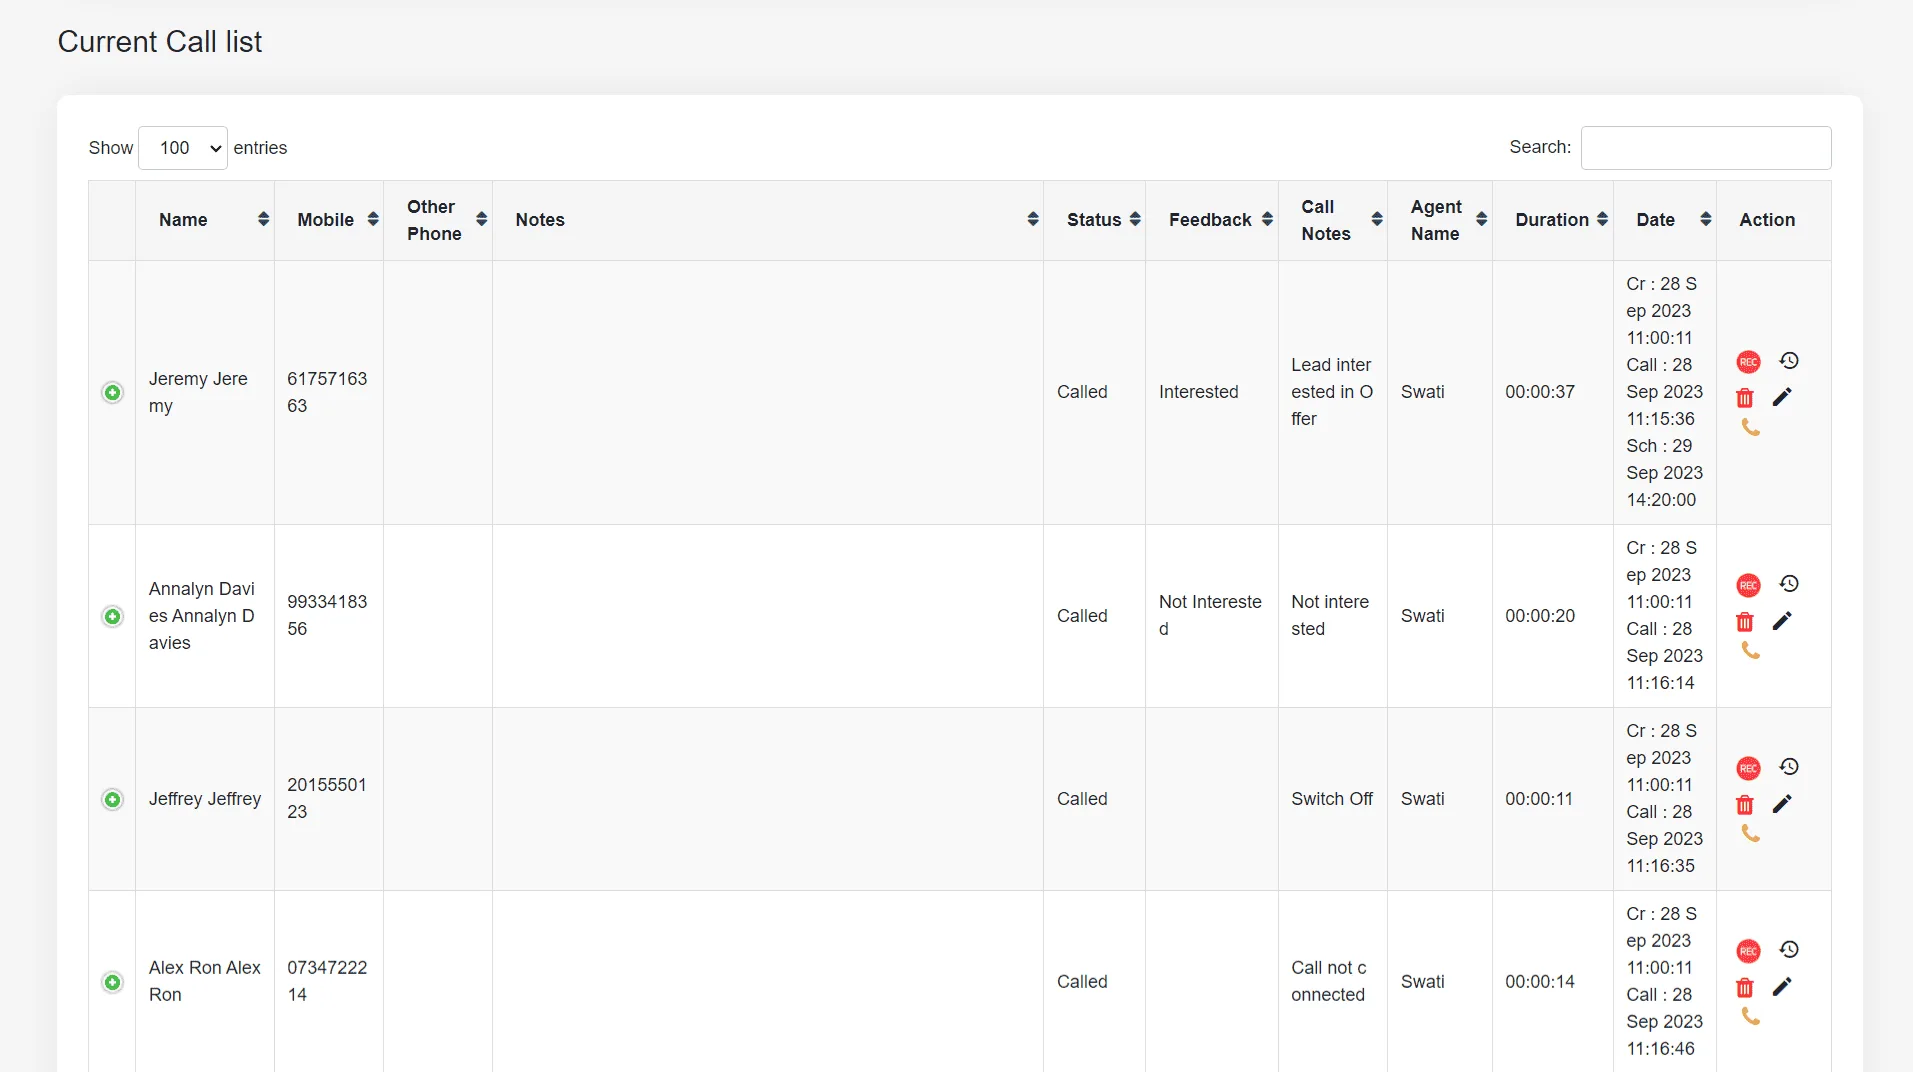1913x1072 pixels.
Task: Open the Show entries dropdown
Action: (x=183, y=148)
